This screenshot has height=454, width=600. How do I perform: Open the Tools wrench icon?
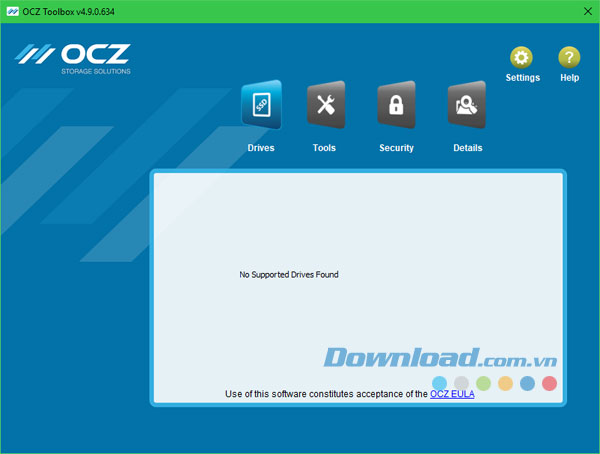[x=326, y=105]
